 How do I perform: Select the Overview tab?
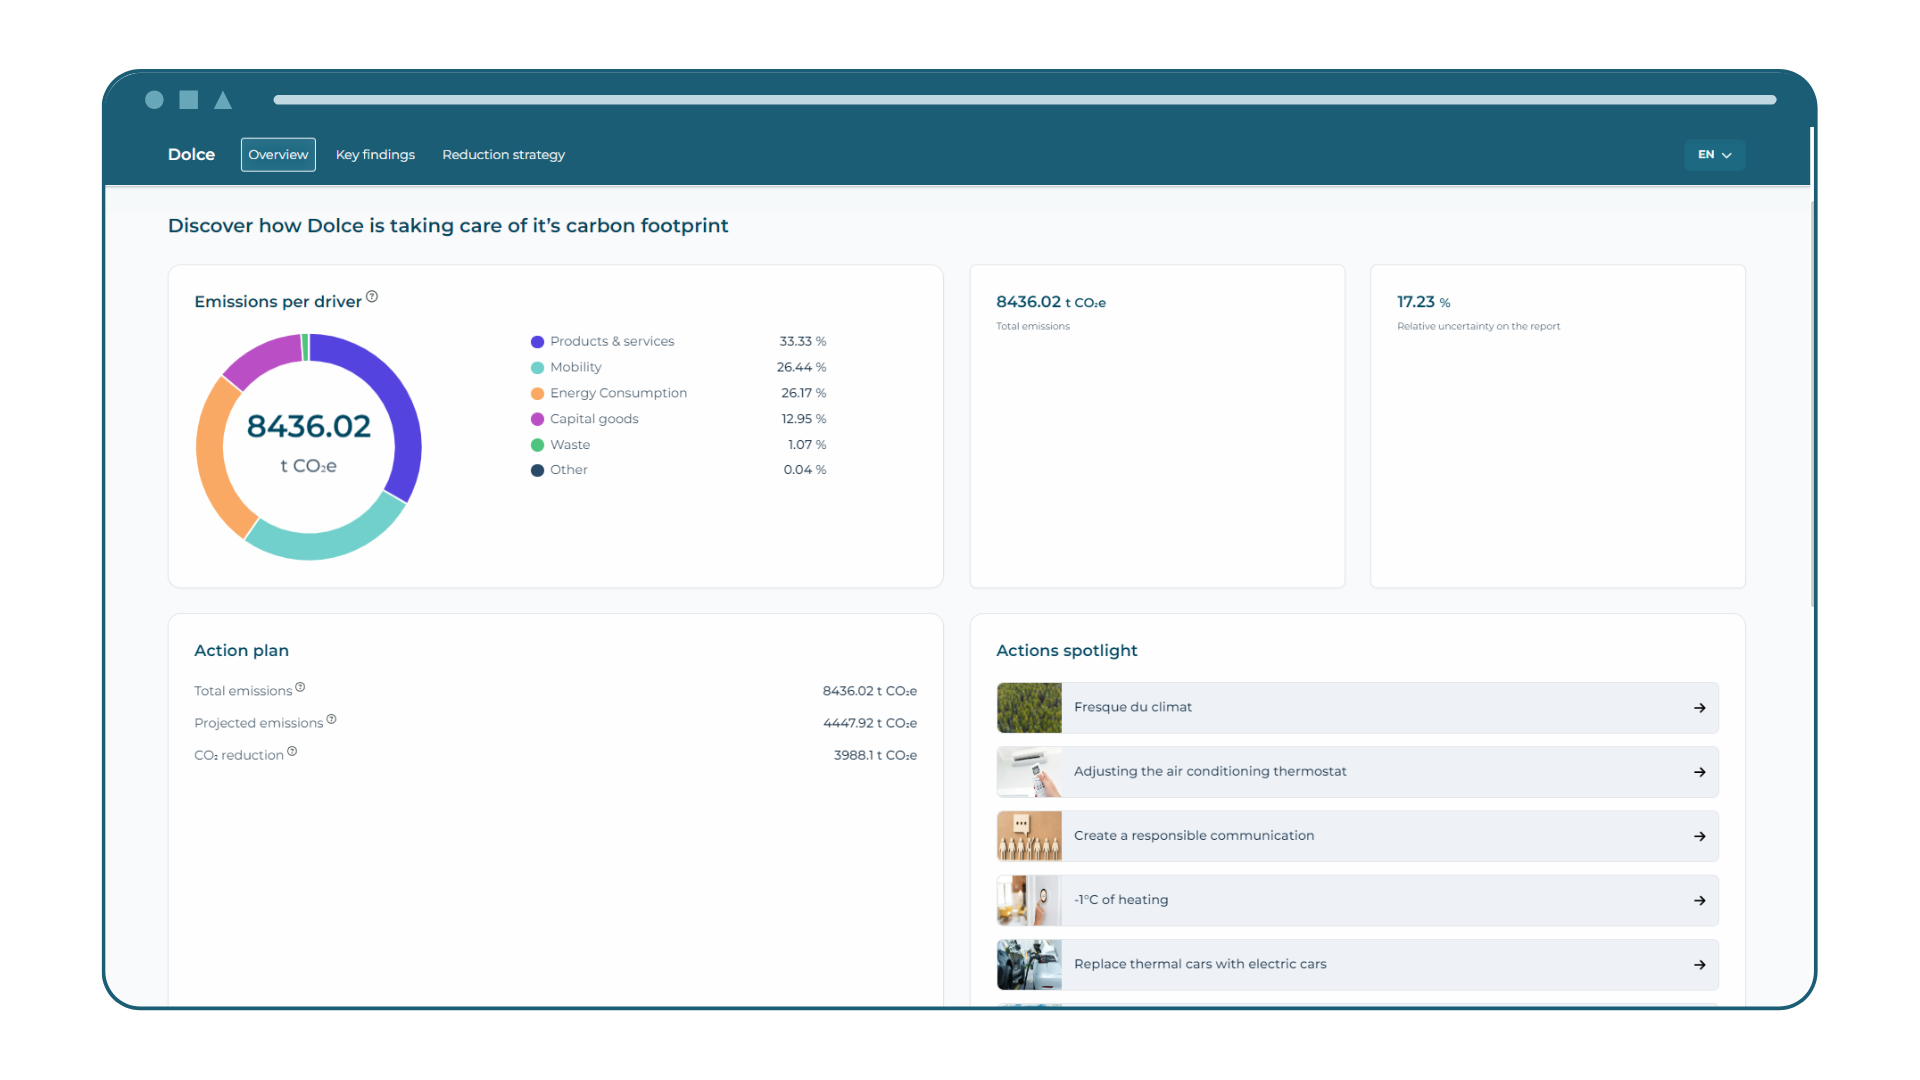click(278, 155)
